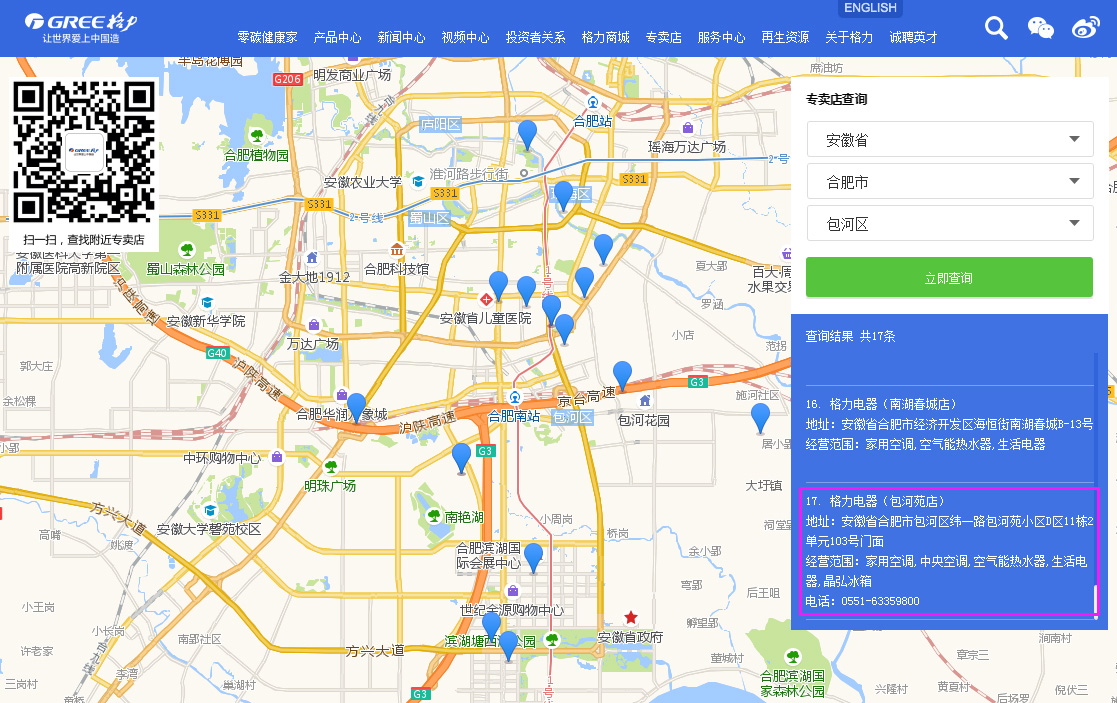Click 南艳湖 park icon

(x=433, y=516)
